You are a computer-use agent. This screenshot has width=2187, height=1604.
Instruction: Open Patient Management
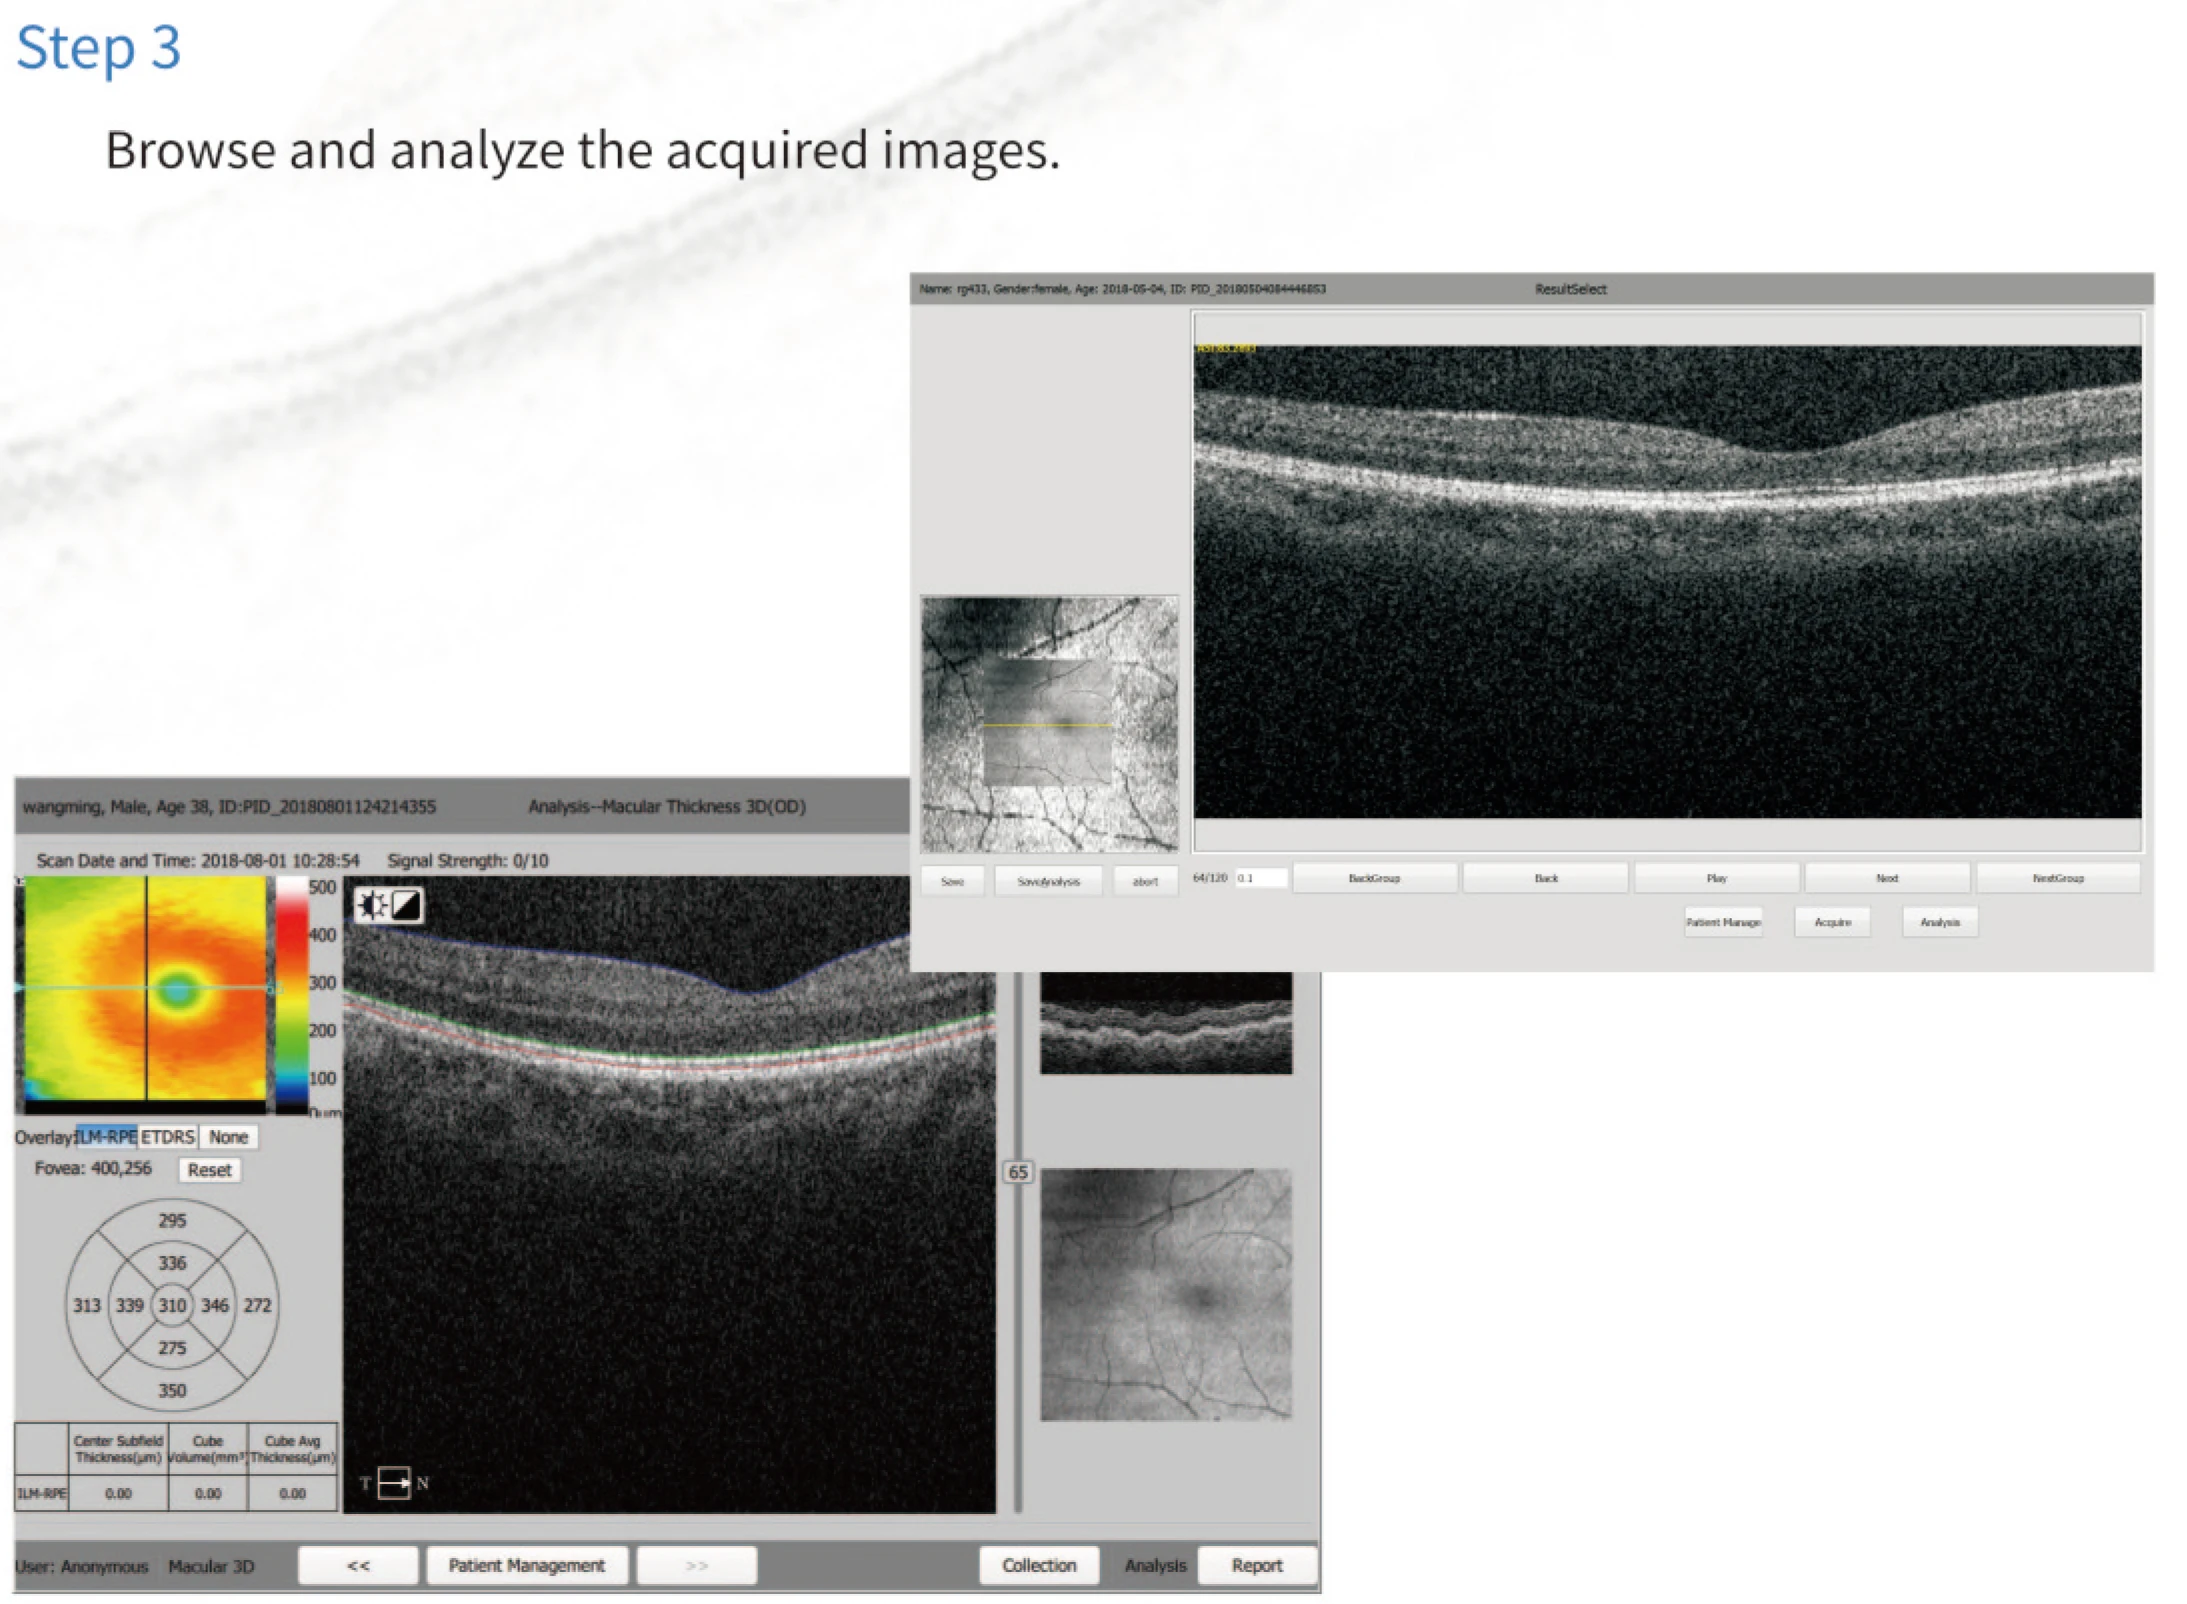coord(527,1565)
